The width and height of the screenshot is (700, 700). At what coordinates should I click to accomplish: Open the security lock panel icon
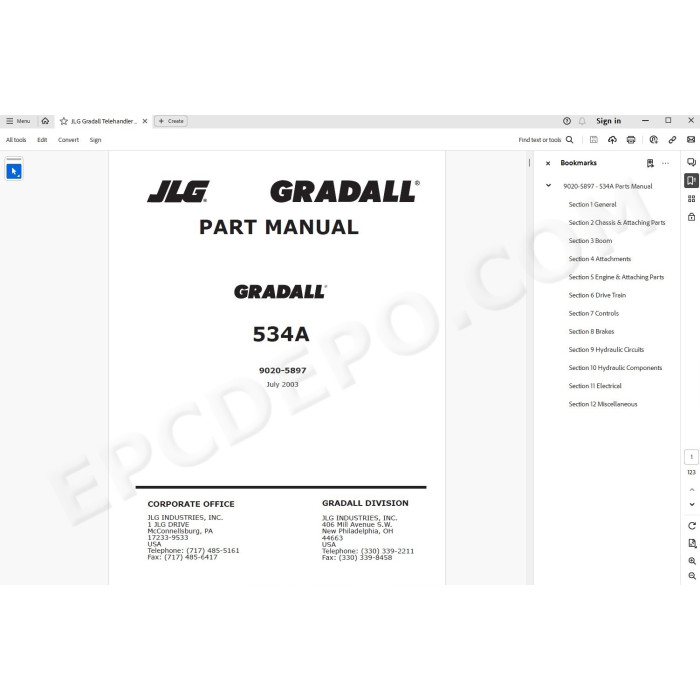pyautogui.click(x=691, y=217)
